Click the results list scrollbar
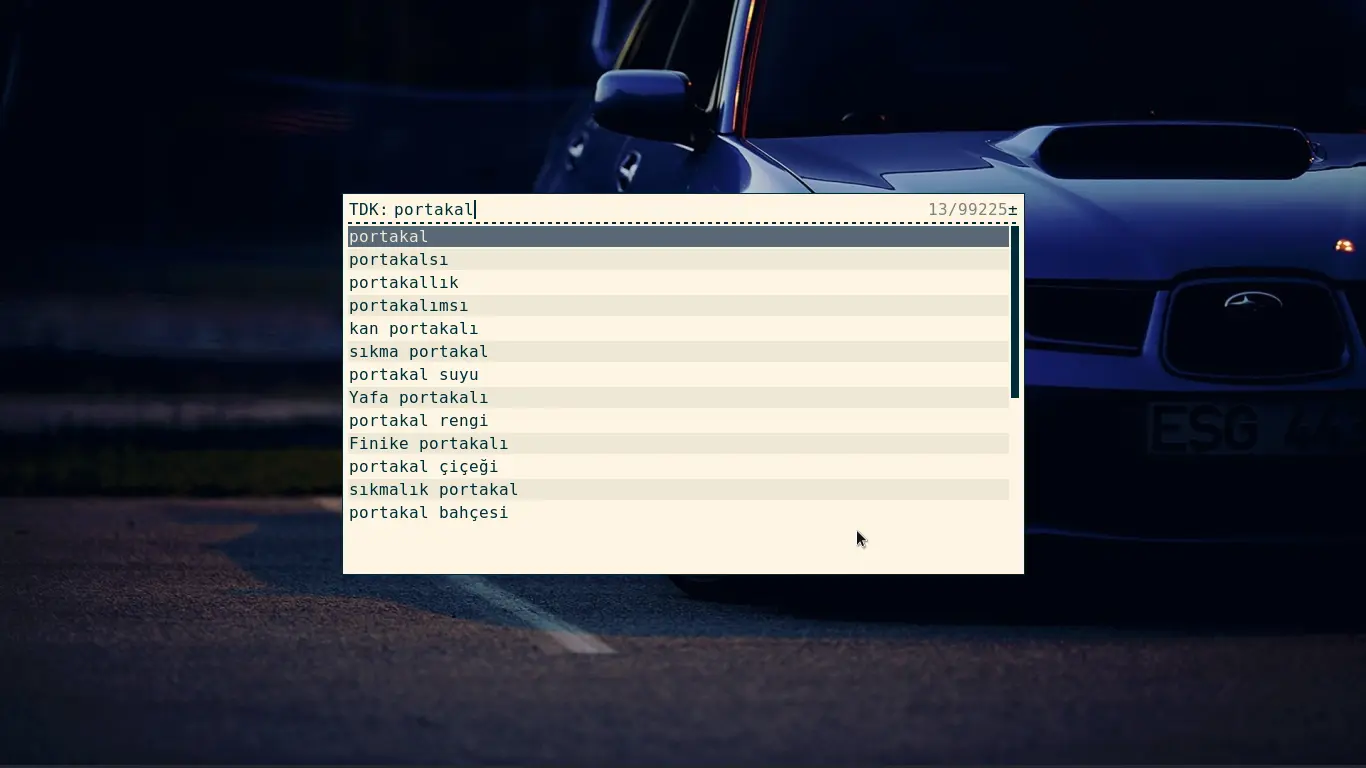 [1015, 312]
